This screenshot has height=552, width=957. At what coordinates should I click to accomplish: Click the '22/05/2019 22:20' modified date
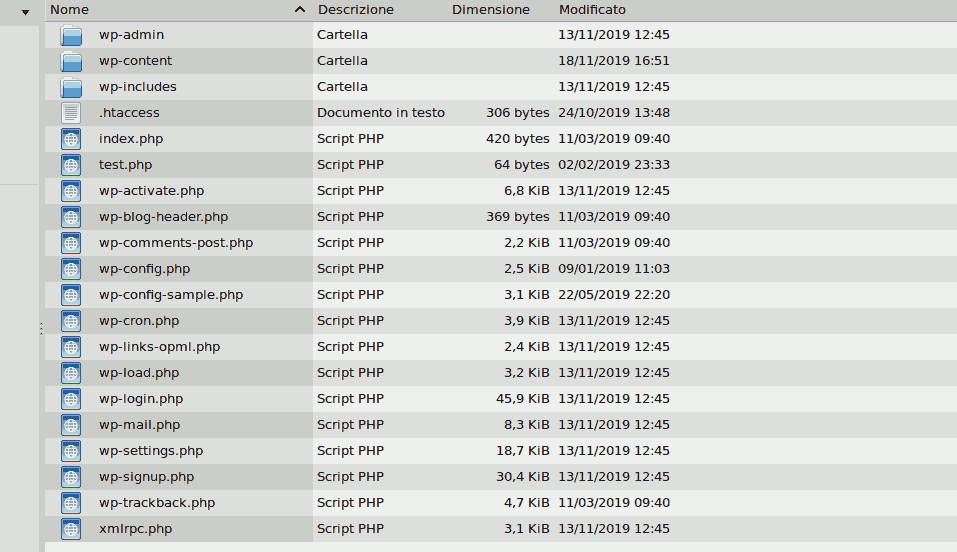pos(614,294)
